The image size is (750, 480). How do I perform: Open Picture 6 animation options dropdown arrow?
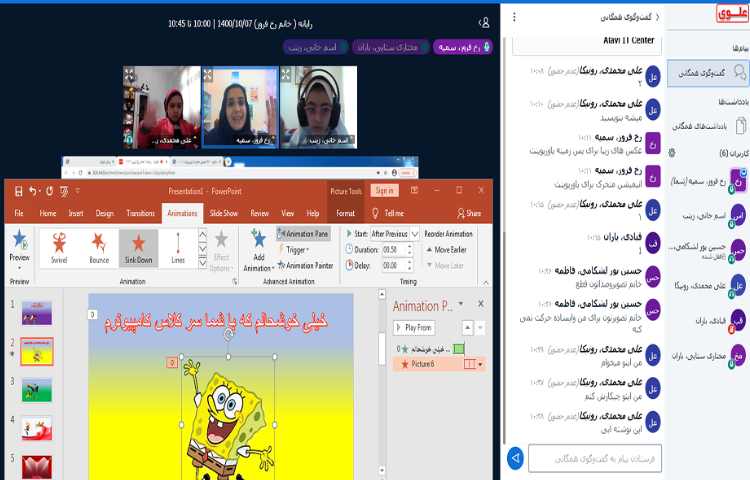480,364
